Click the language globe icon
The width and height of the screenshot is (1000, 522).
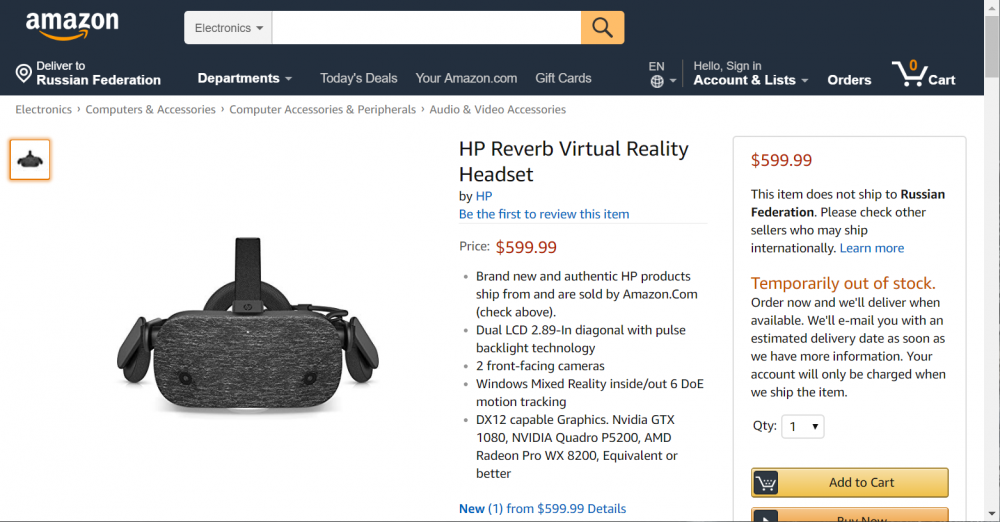pos(657,81)
